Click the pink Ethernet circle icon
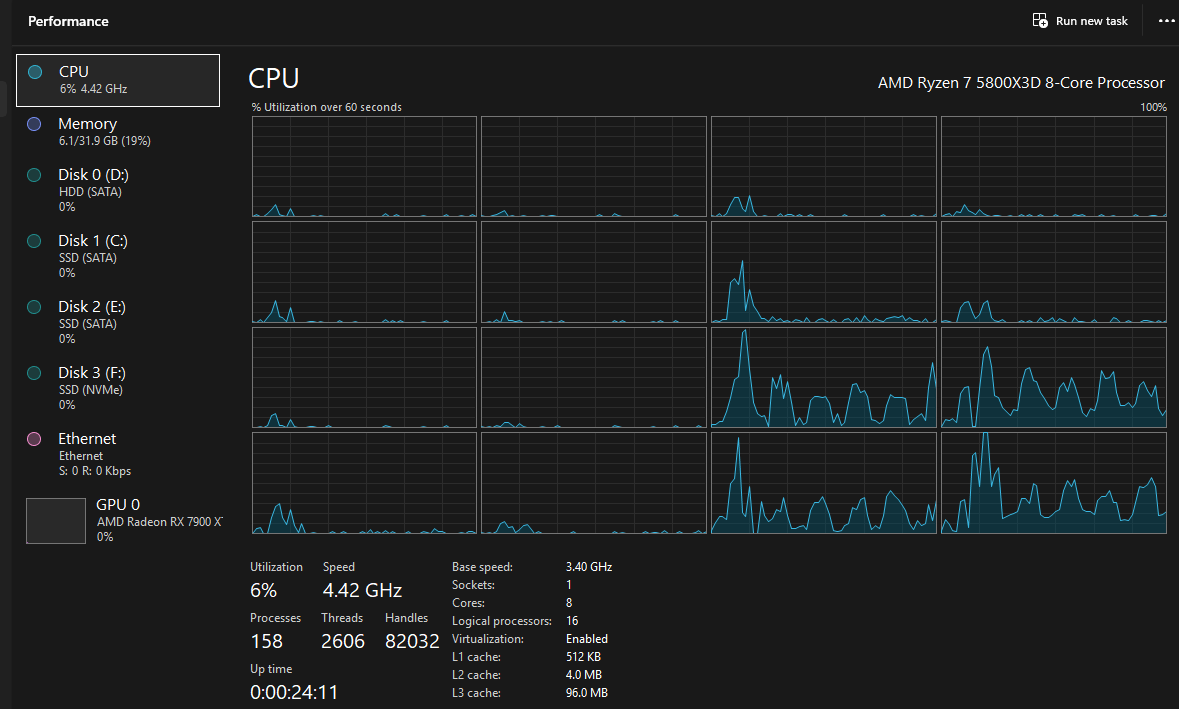 click(35, 439)
